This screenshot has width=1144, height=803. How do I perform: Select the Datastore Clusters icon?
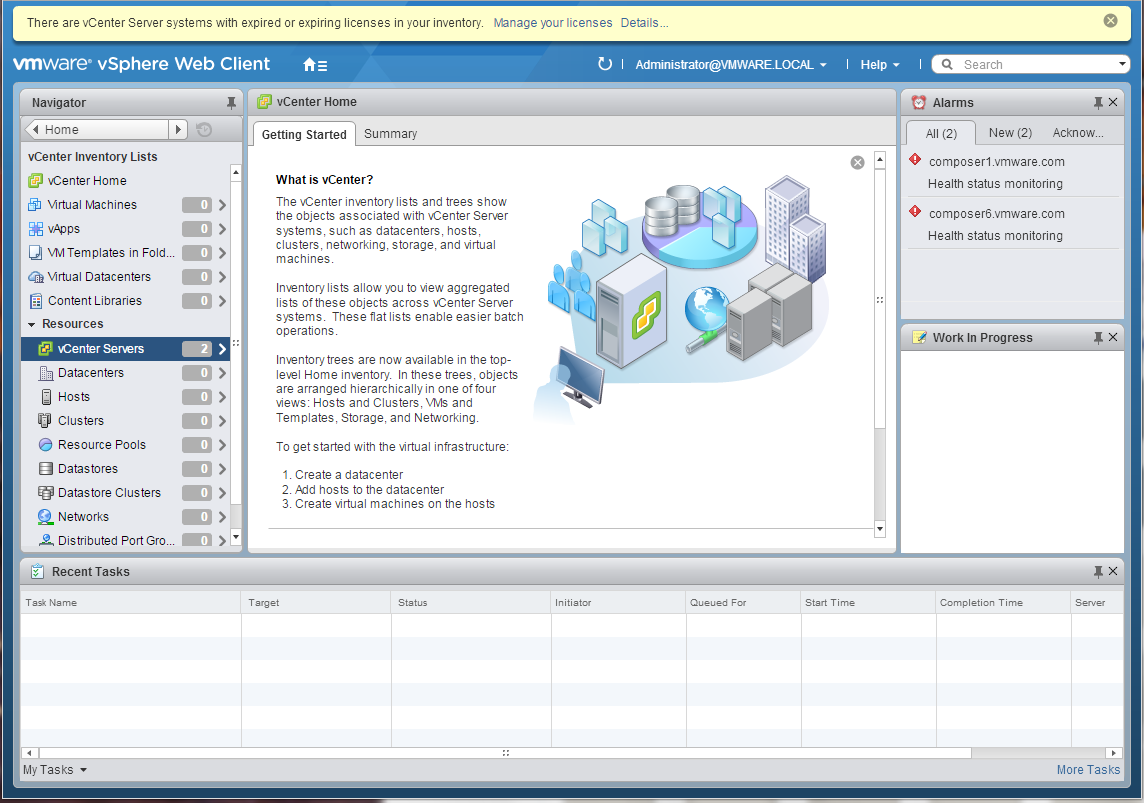(x=45, y=493)
